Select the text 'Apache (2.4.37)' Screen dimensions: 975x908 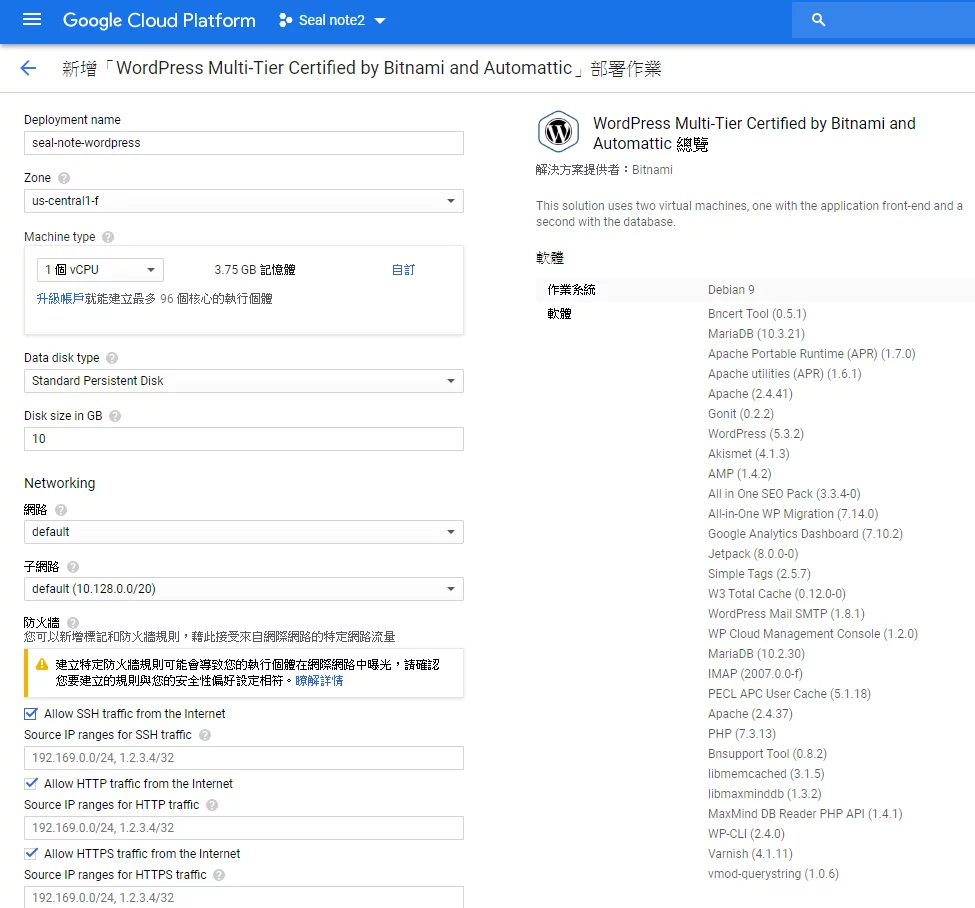point(751,714)
